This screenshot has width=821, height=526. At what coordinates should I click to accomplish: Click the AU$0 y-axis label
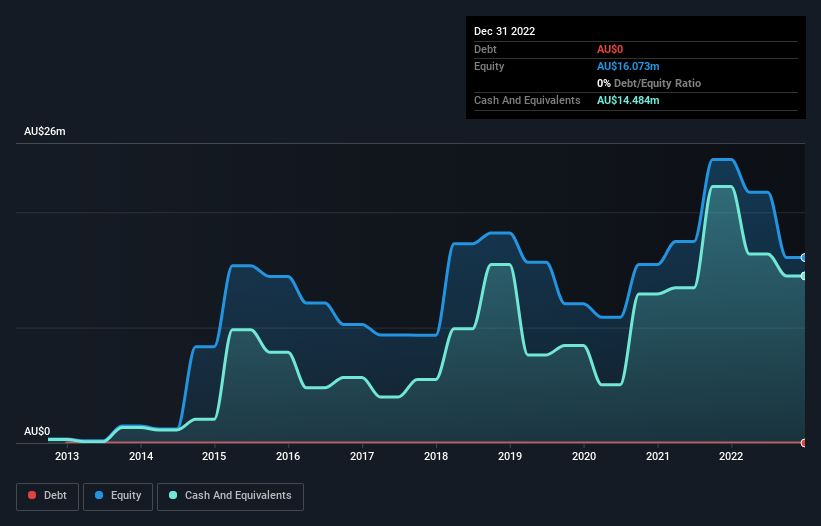pos(37,431)
